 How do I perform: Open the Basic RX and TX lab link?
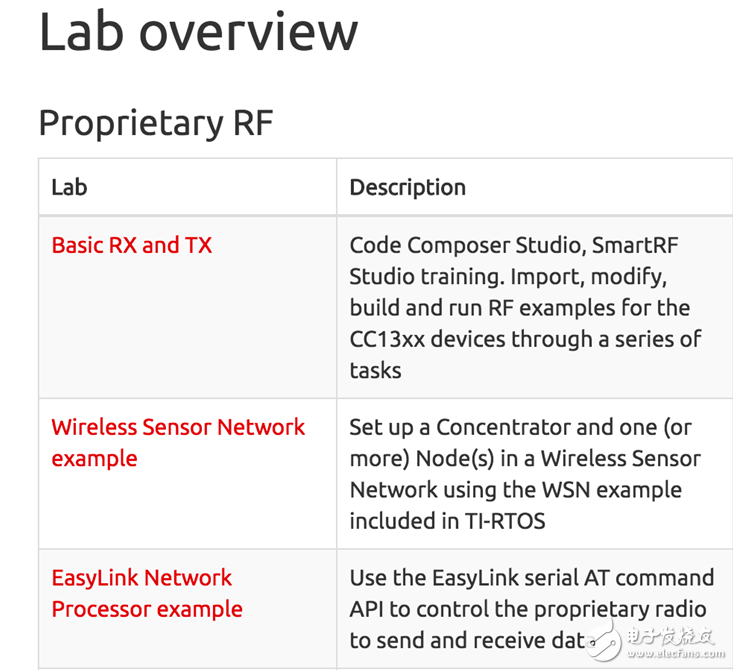tap(131, 246)
